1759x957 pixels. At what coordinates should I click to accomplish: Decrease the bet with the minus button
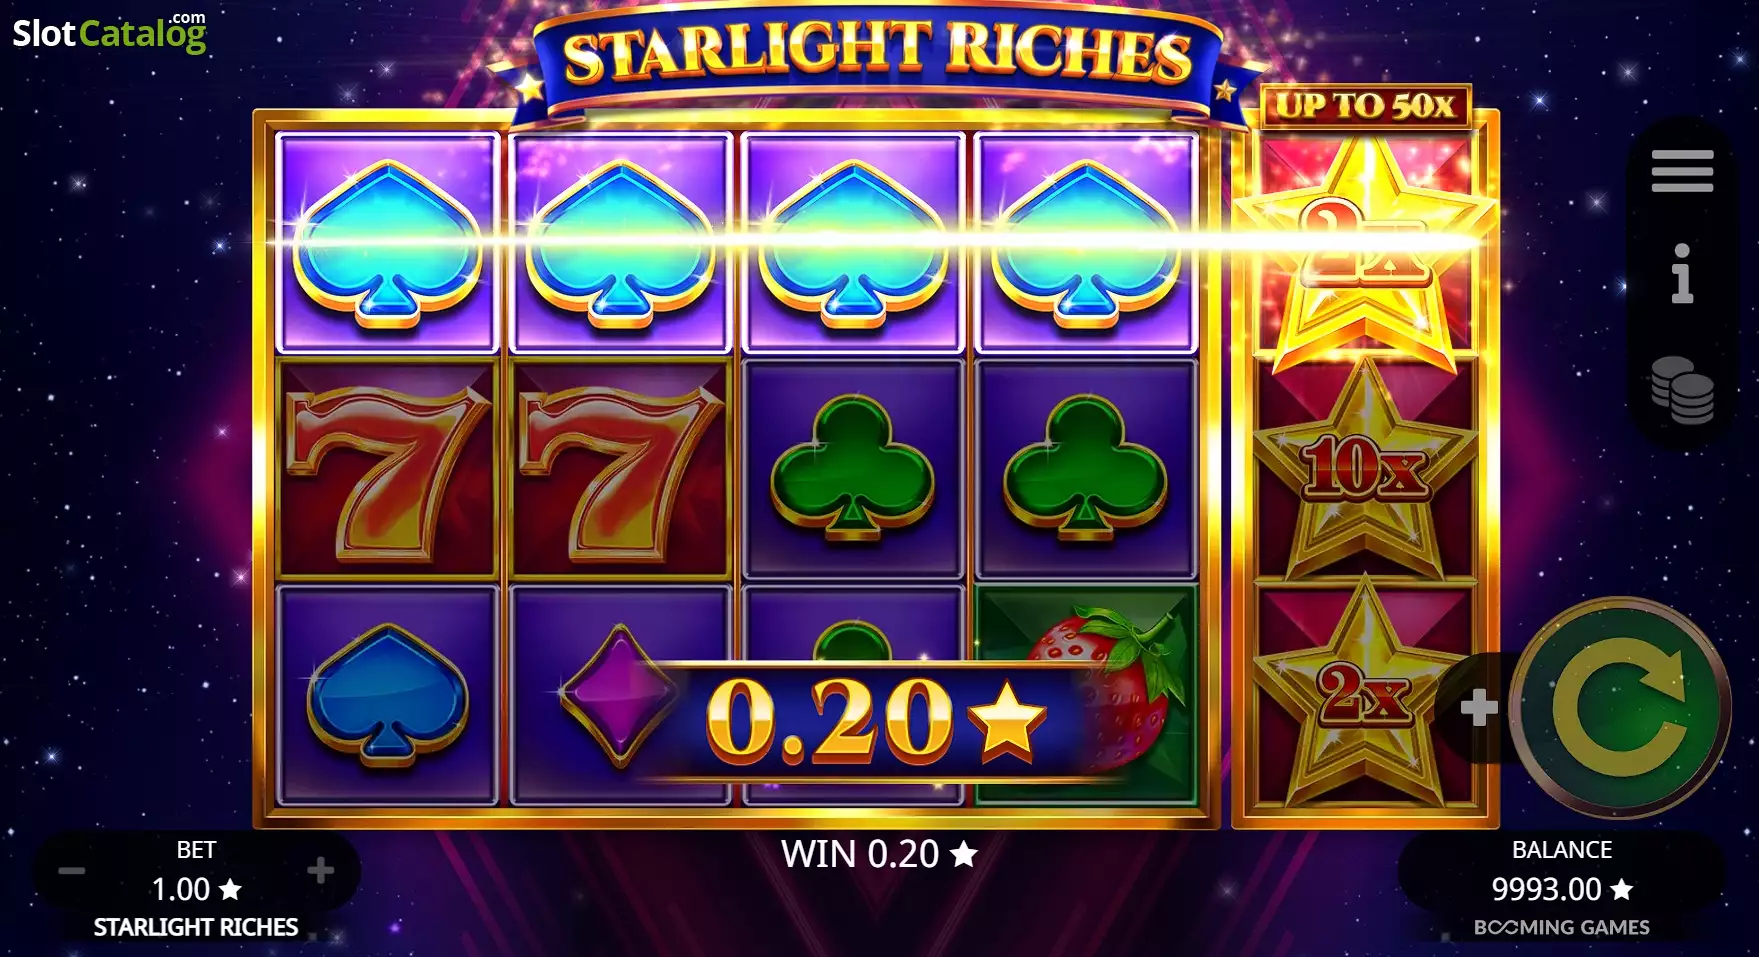pos(72,871)
